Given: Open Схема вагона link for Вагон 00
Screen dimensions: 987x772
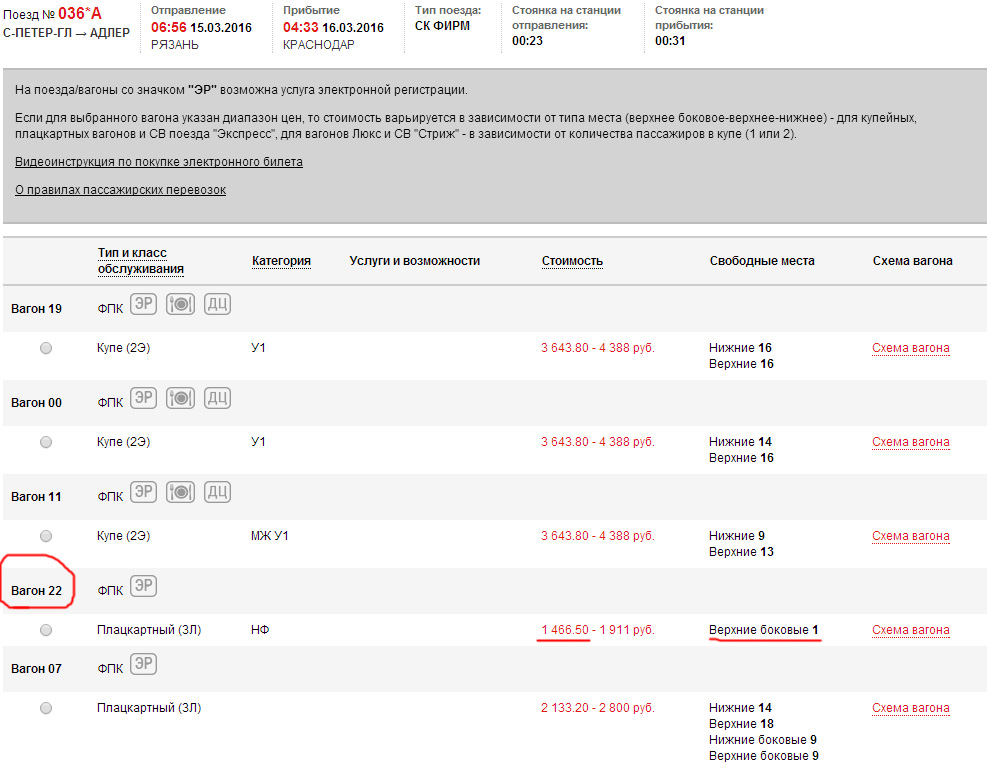Looking at the screenshot, I should click(910, 442).
